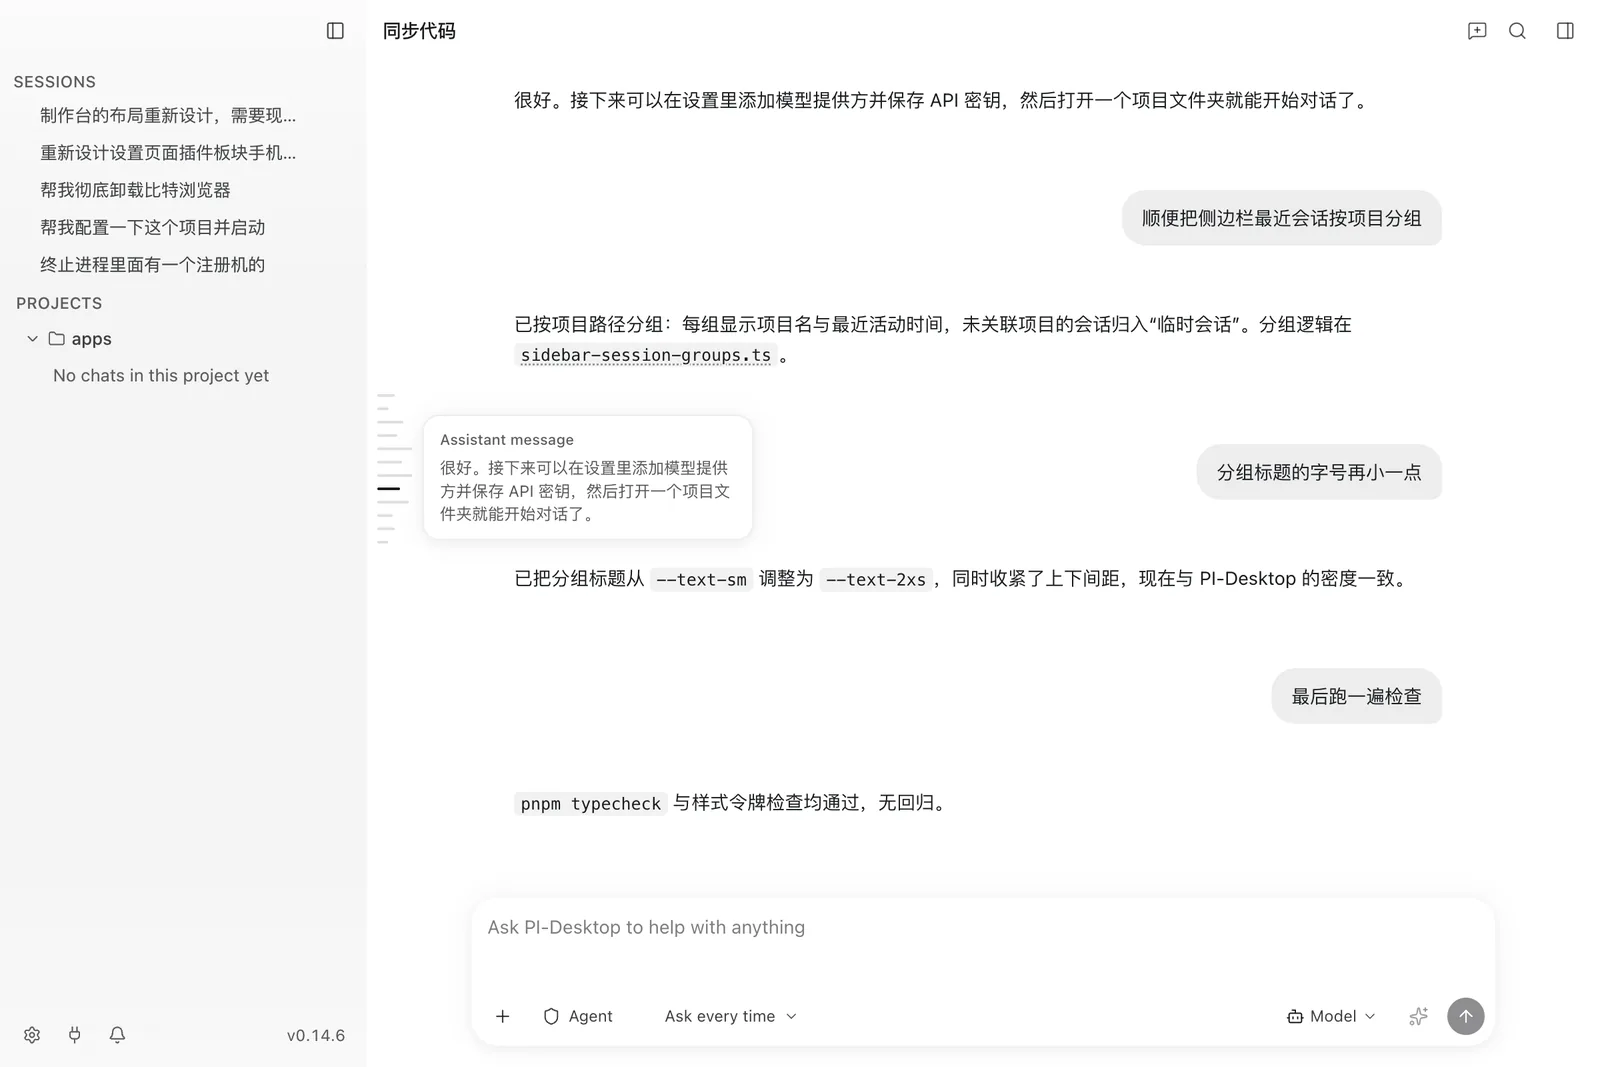
Task: Click the --text-sm code token
Action: [x=701, y=580]
